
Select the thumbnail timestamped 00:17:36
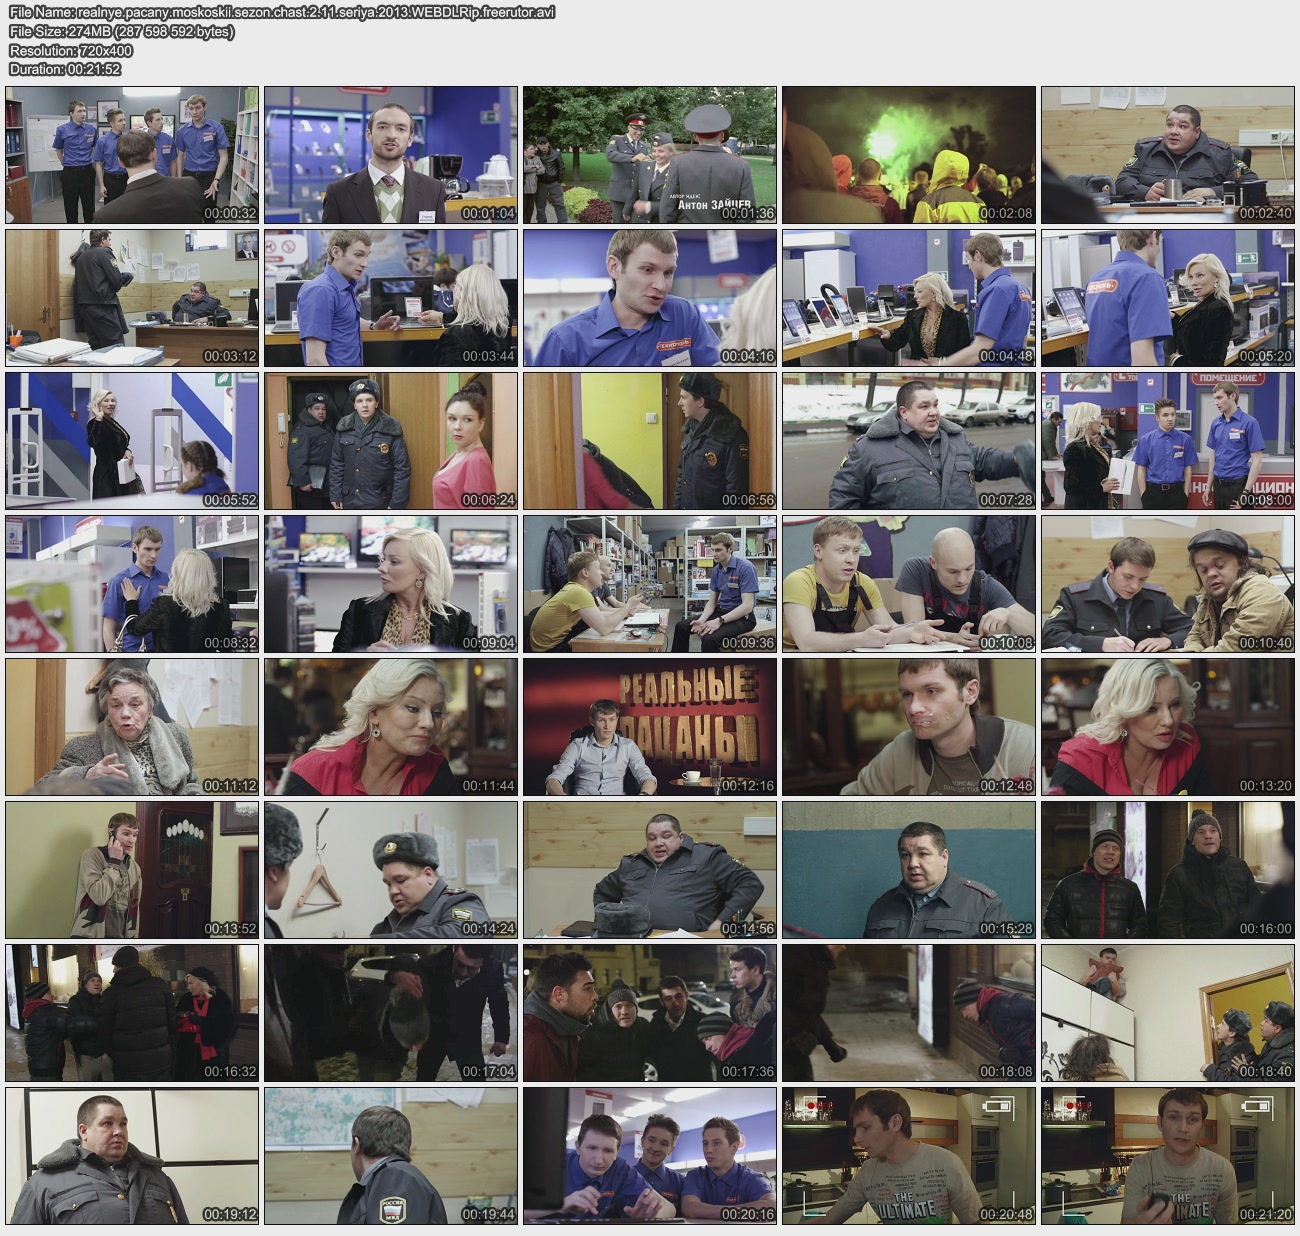tap(650, 1013)
